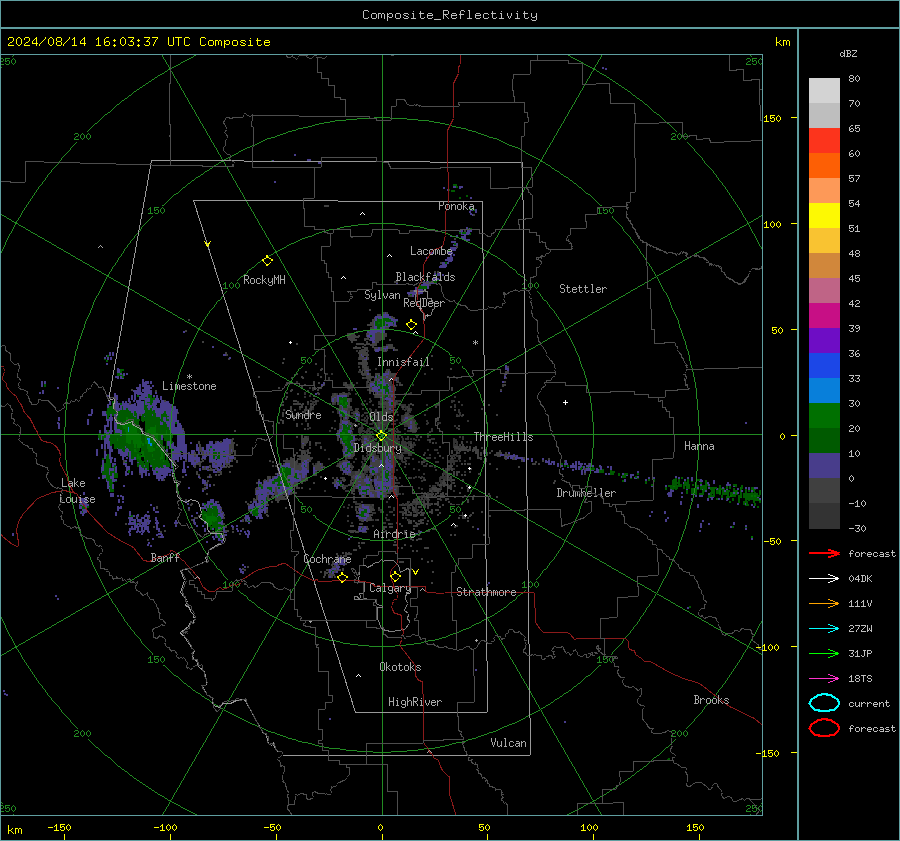Click the Airdrie city label
This screenshot has height=841, width=900.
click(394, 534)
